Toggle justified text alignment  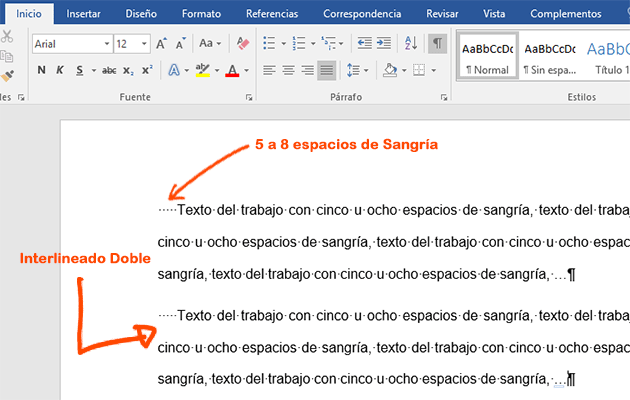coord(327,71)
